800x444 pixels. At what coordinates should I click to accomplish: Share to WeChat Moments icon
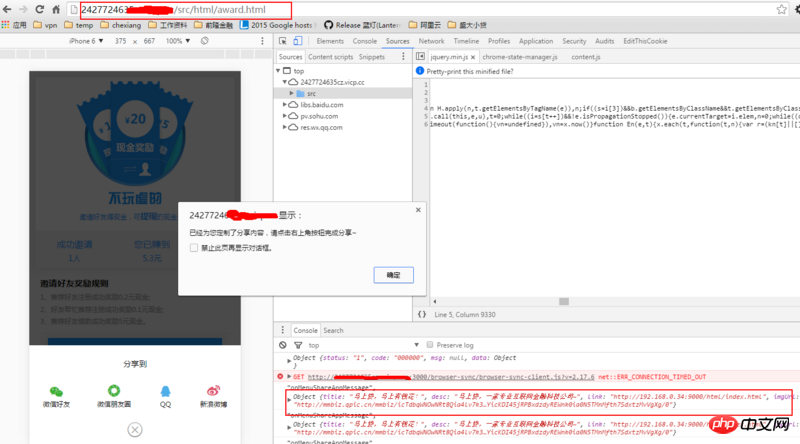(x=114, y=391)
